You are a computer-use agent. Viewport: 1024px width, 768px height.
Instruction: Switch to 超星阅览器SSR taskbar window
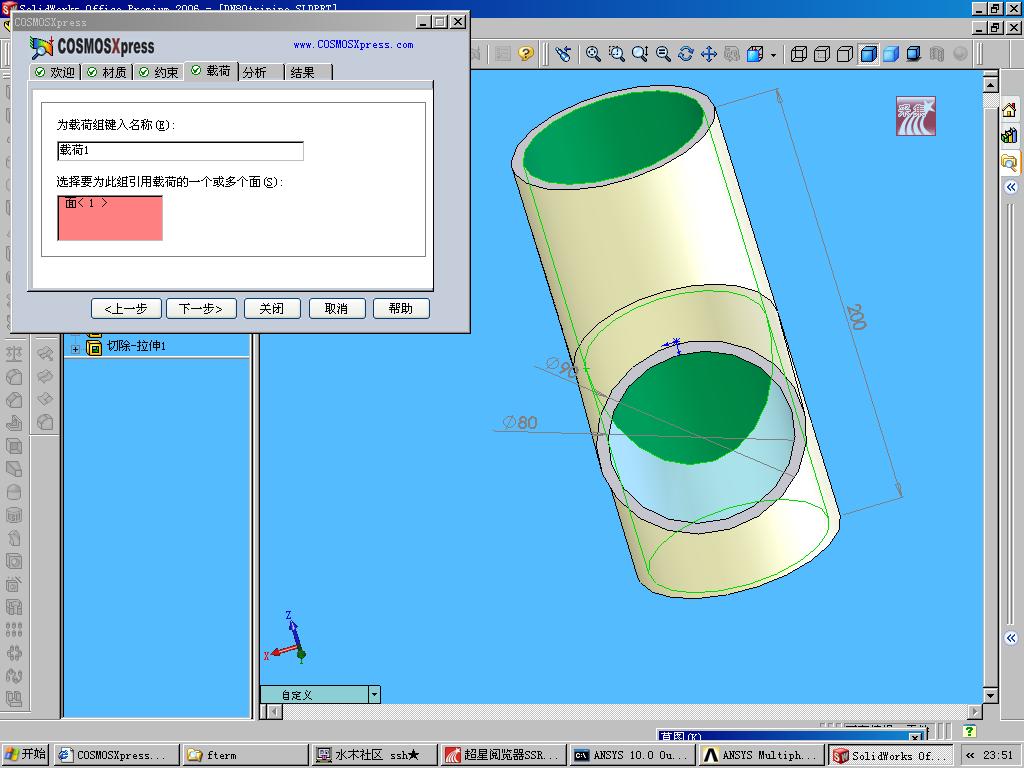coord(504,755)
